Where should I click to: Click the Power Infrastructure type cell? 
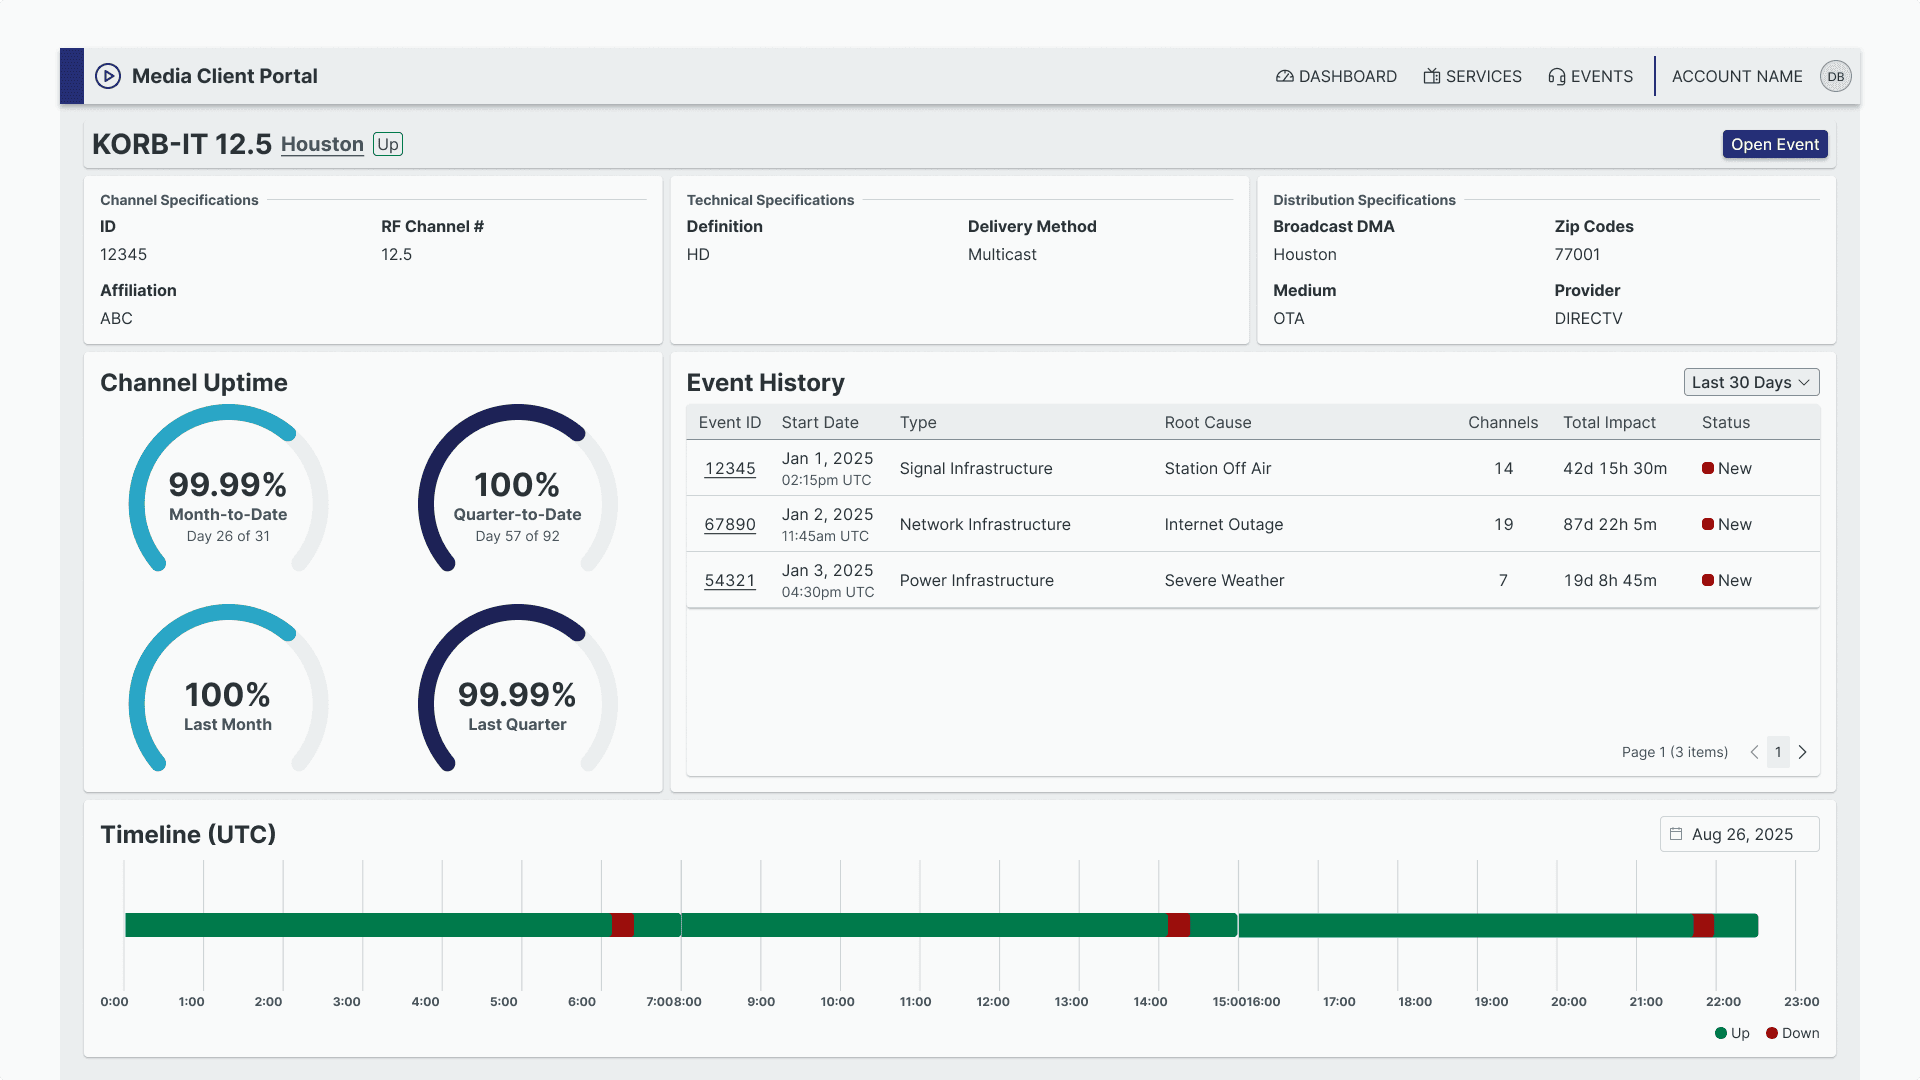977,580
